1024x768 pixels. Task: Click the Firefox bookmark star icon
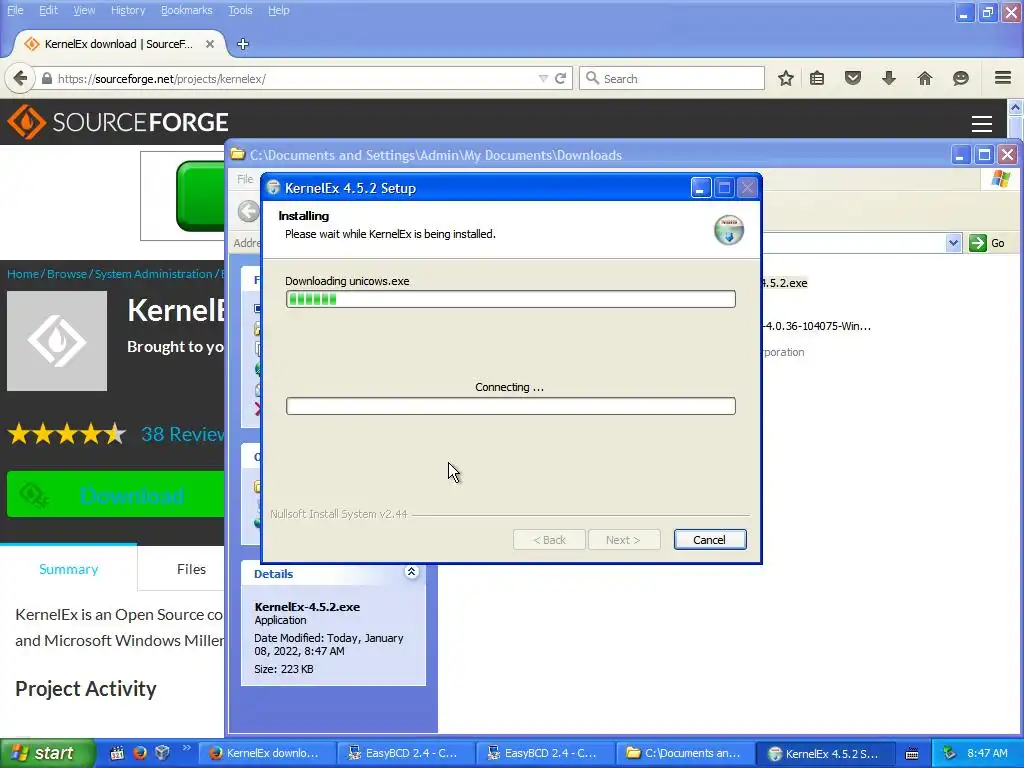click(x=786, y=78)
